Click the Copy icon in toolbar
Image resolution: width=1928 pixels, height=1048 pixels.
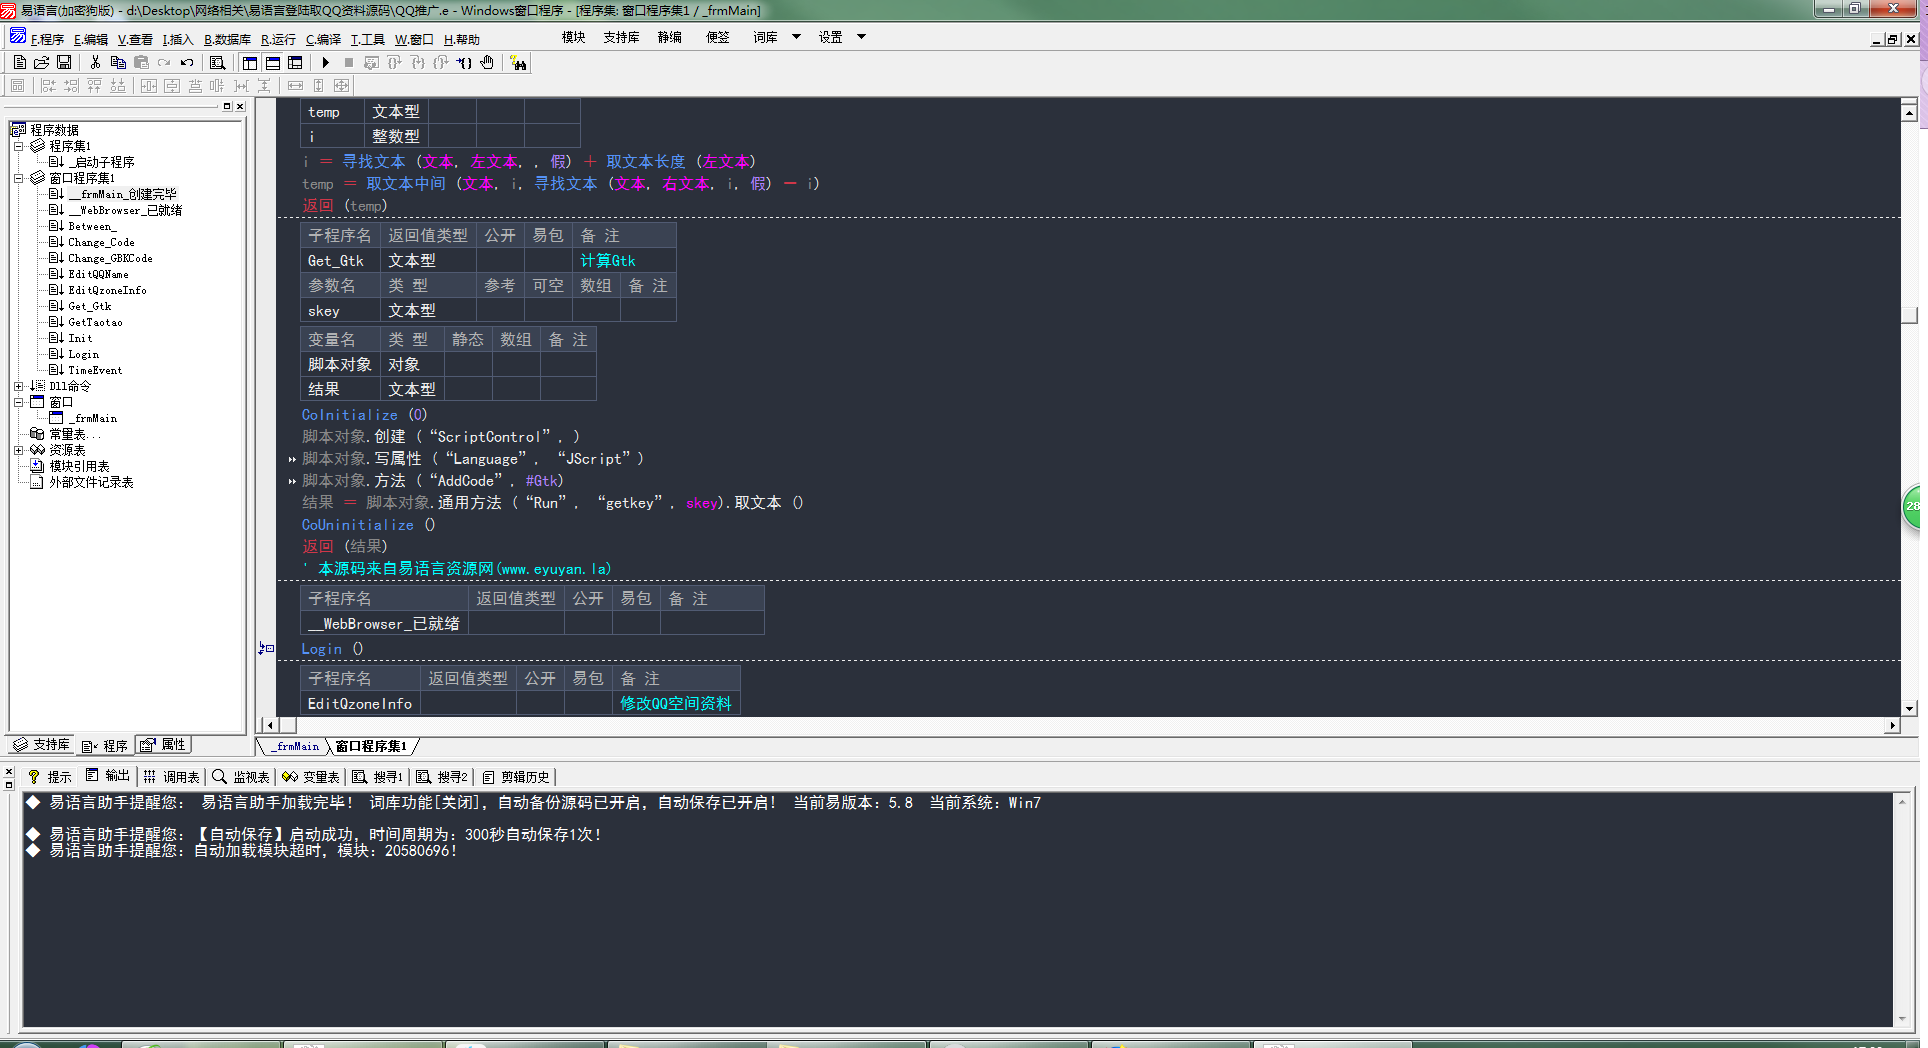[x=118, y=62]
